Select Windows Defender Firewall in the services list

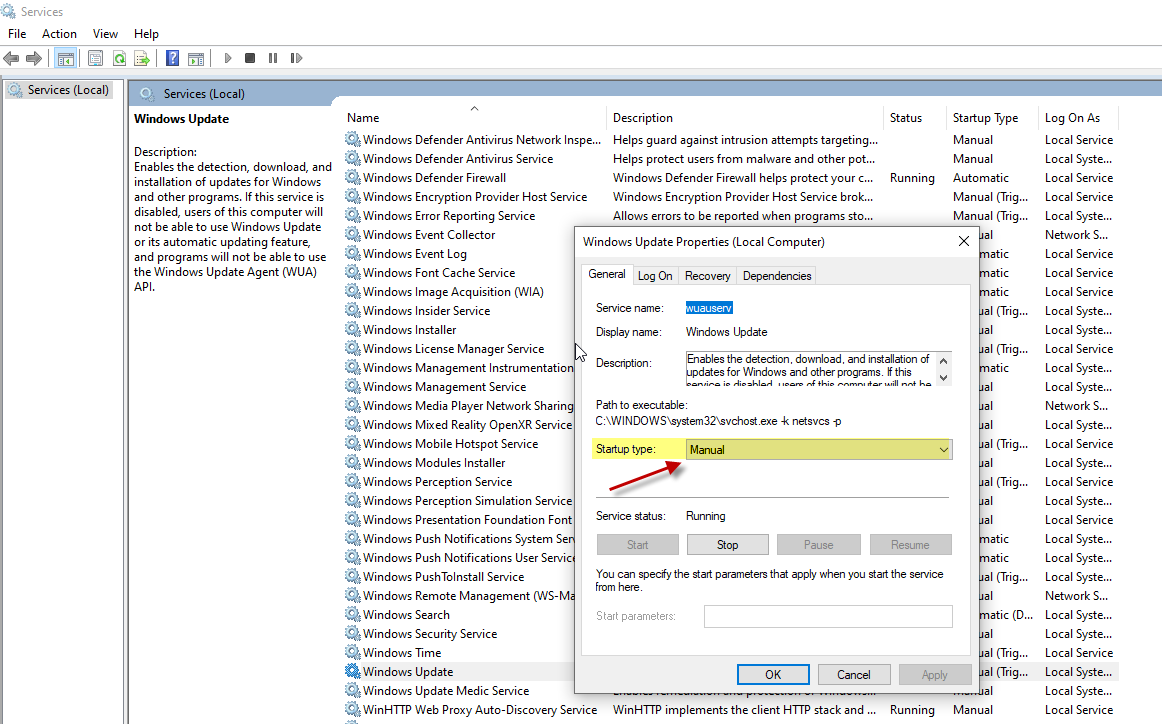click(x=434, y=178)
